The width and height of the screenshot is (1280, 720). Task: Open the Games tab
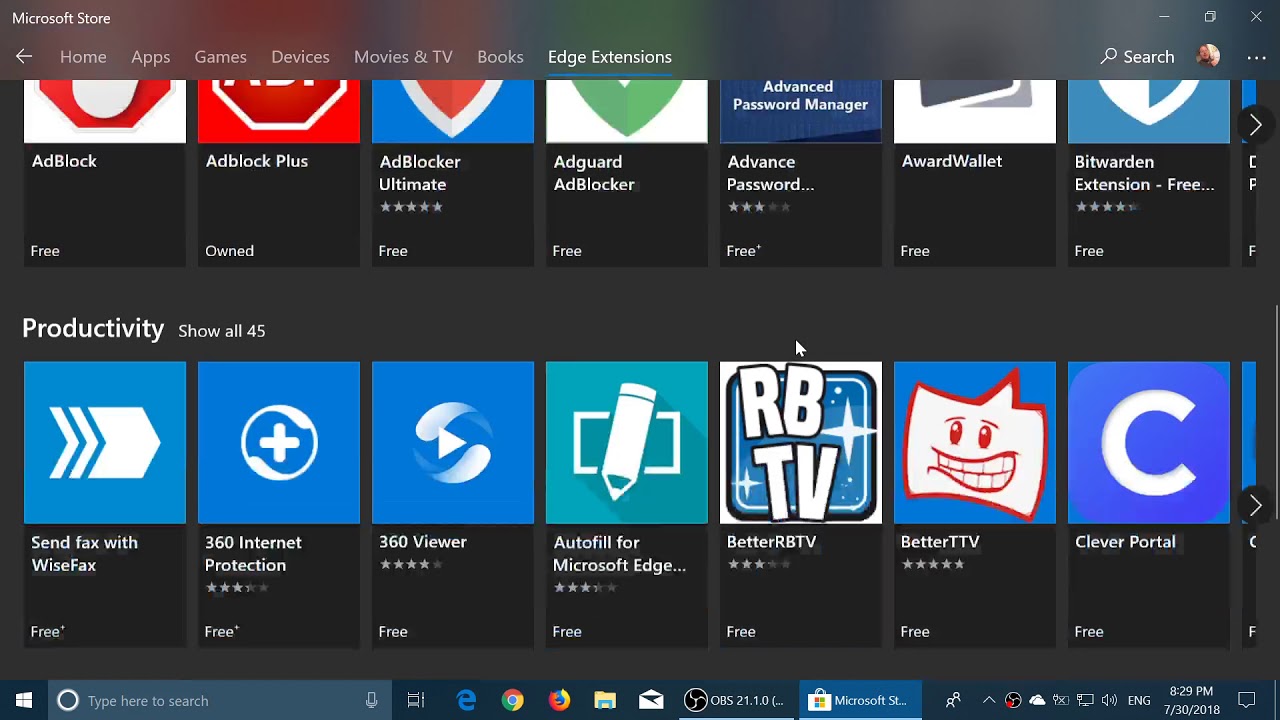tap(221, 57)
